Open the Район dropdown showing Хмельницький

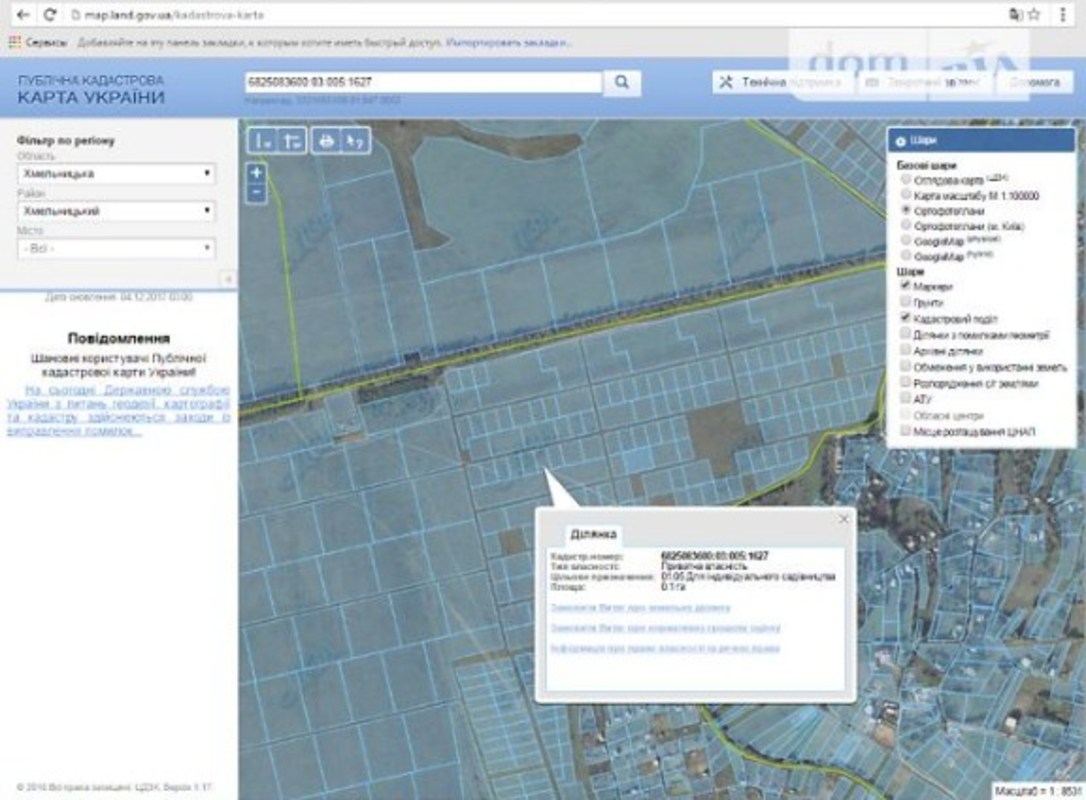point(116,211)
